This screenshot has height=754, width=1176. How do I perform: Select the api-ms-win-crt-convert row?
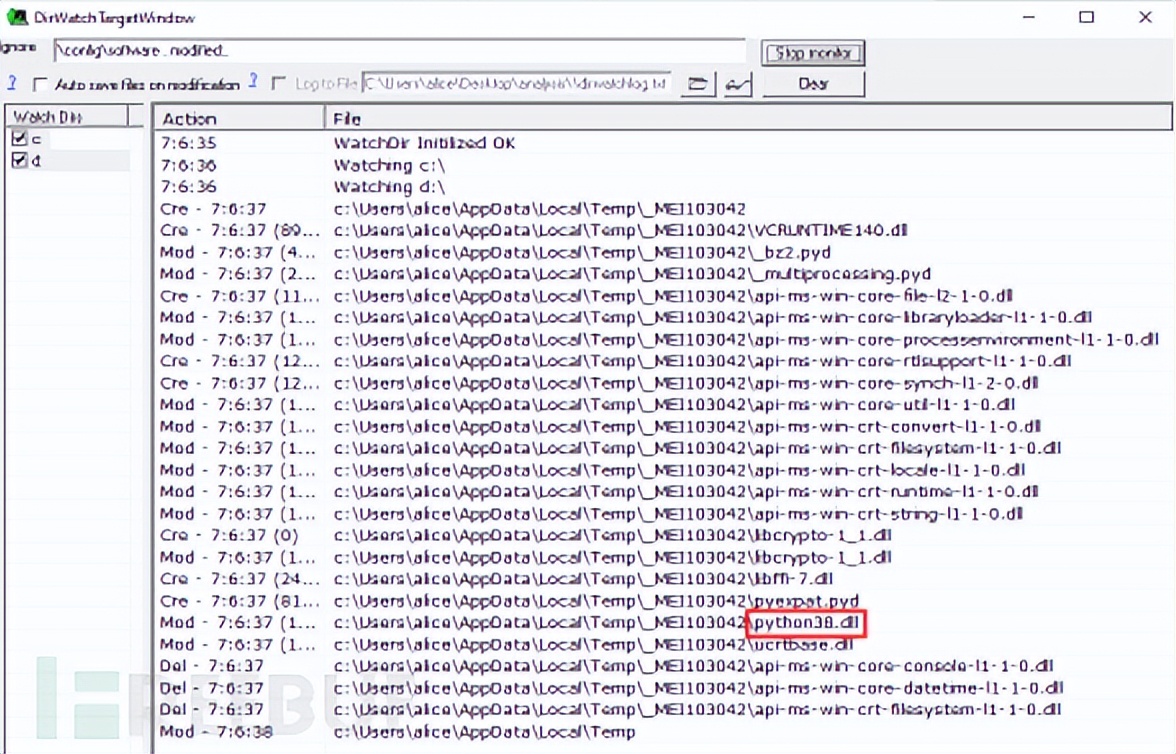(x=664, y=426)
